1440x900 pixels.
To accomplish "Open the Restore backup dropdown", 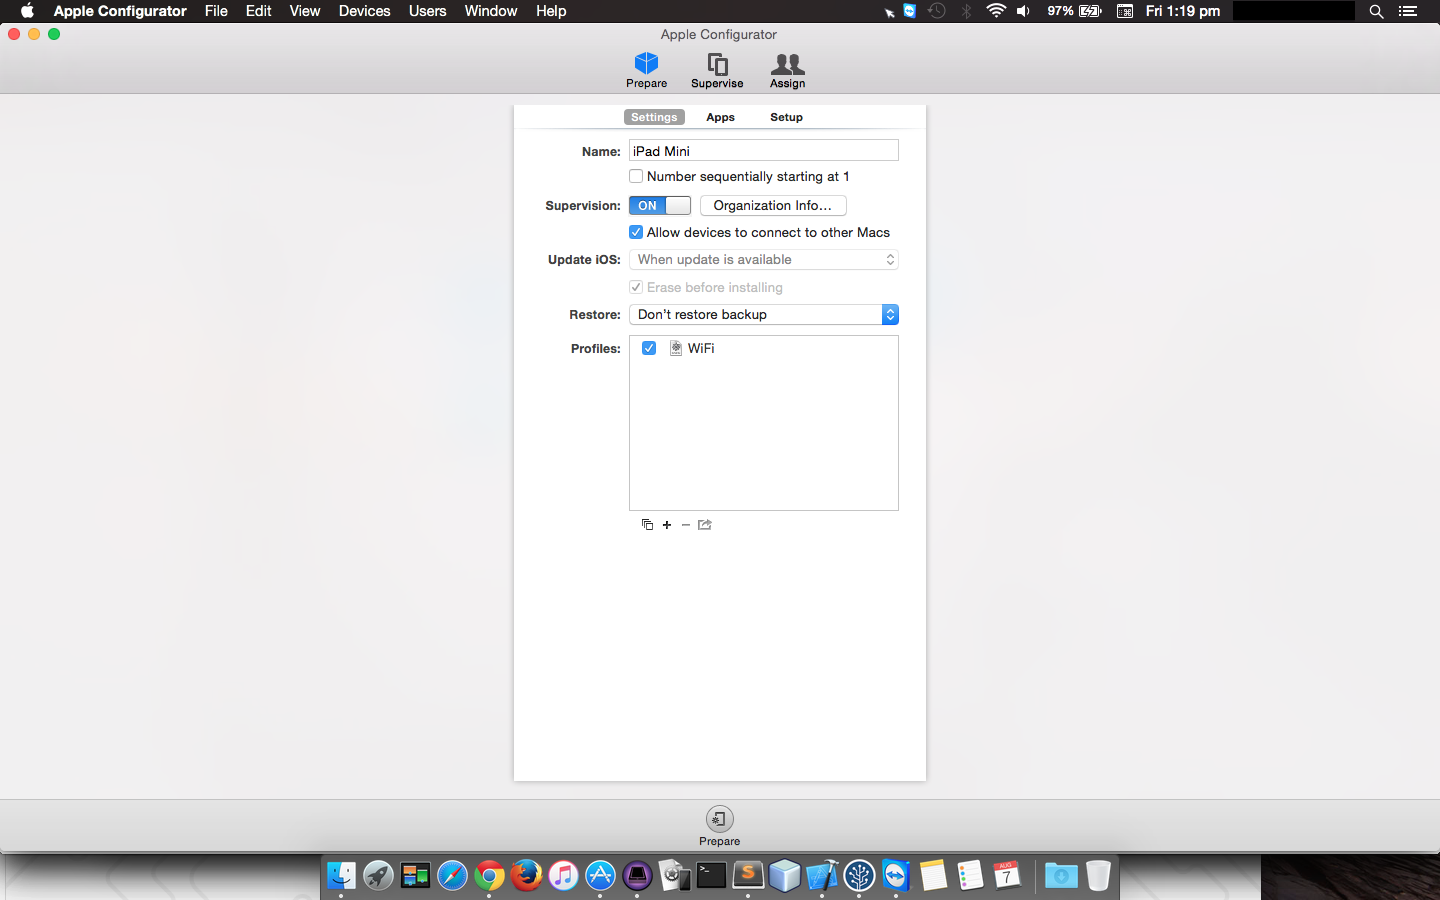I will coord(764,314).
